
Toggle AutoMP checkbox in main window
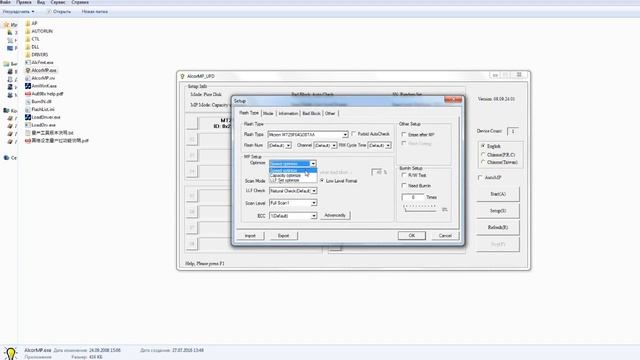click(x=480, y=178)
